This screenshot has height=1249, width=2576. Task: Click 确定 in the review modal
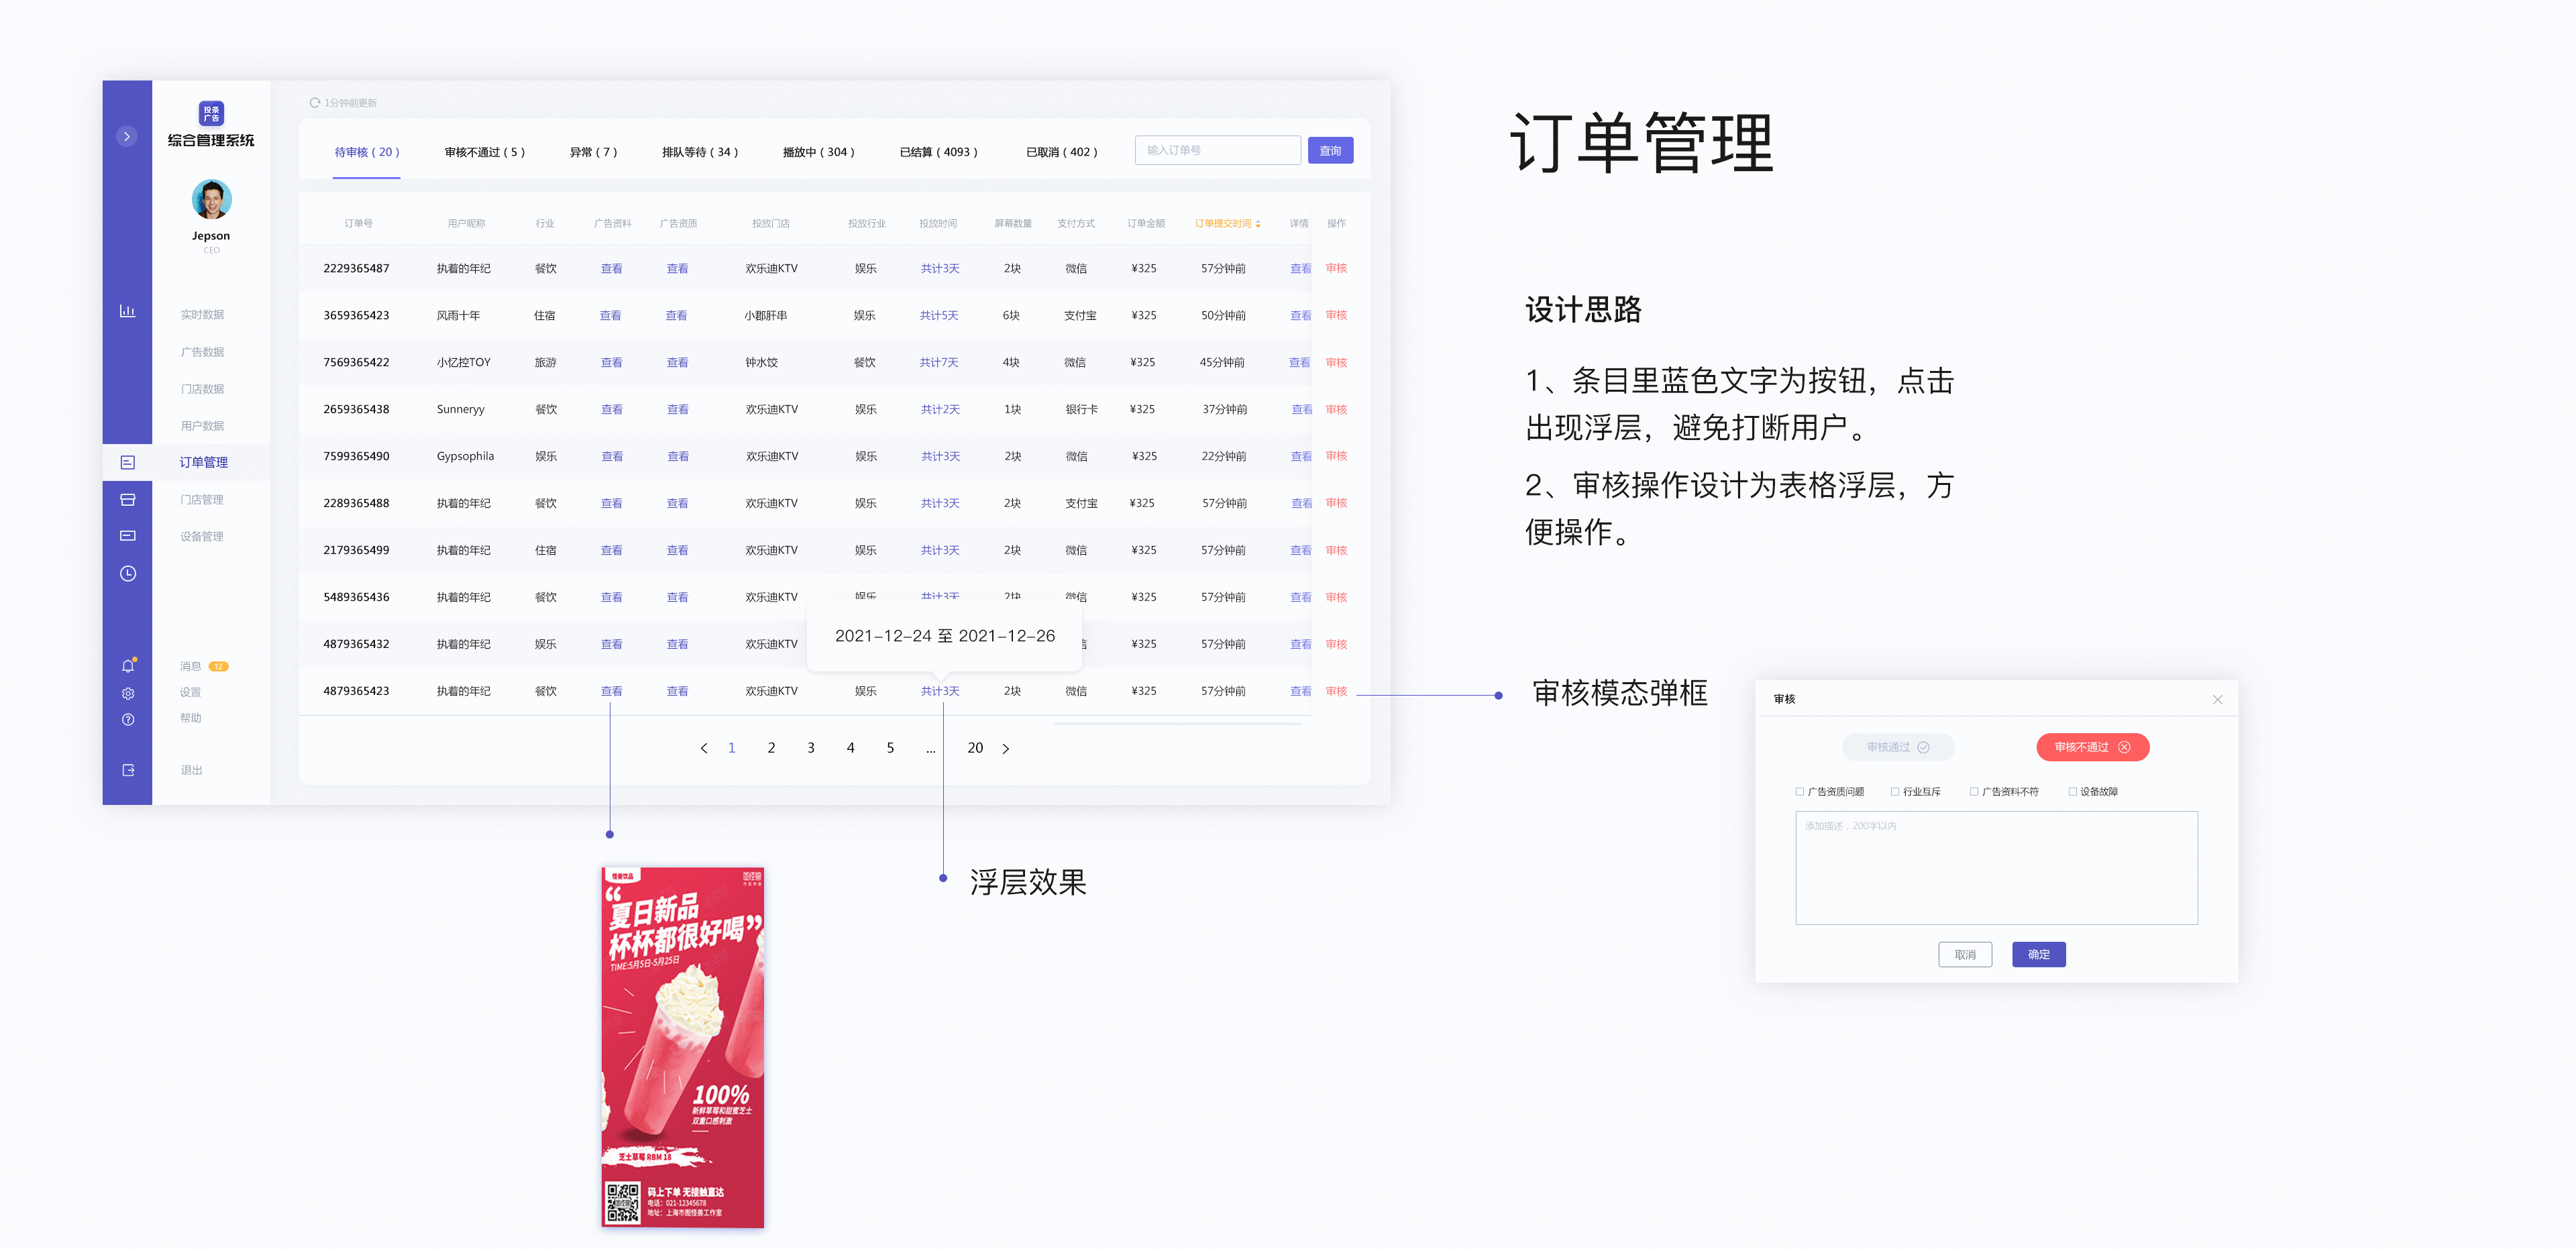pyautogui.click(x=2039, y=954)
